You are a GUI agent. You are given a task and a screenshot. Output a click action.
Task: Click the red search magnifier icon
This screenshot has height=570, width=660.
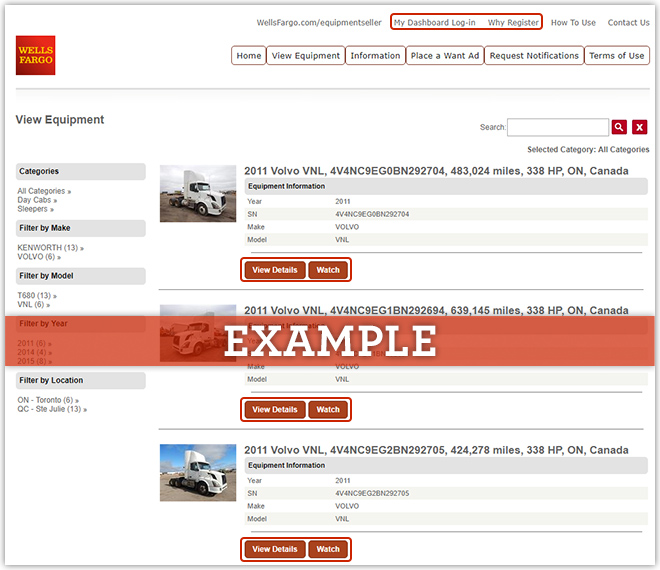pyautogui.click(x=619, y=127)
